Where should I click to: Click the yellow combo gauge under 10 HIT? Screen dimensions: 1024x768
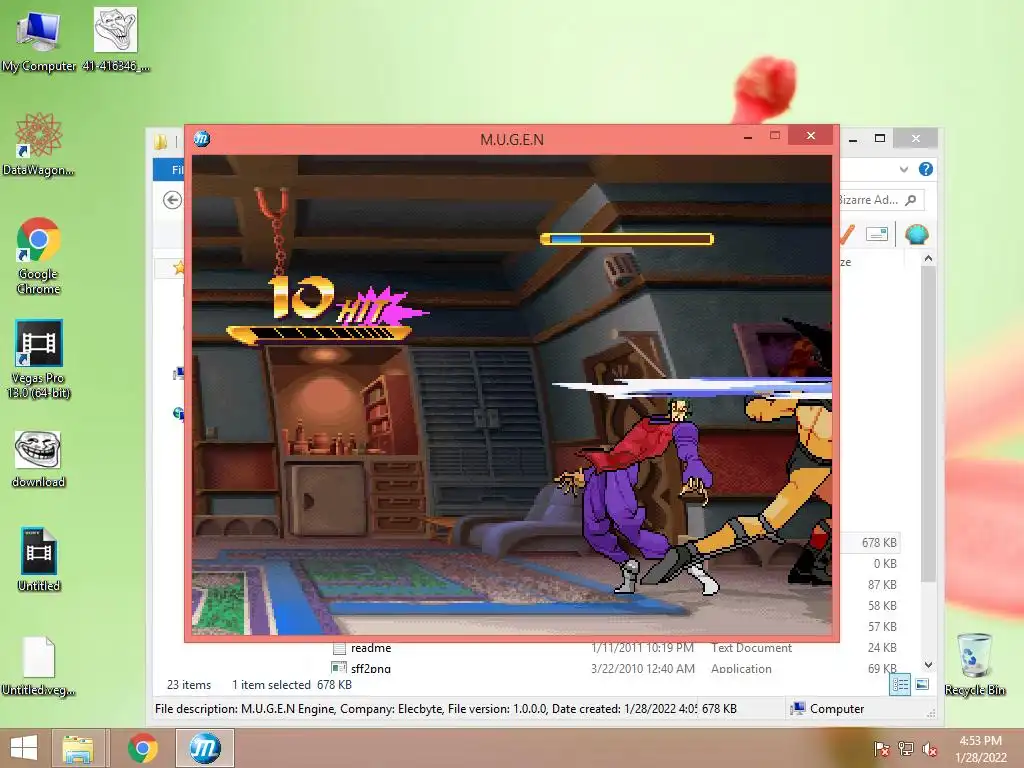click(x=319, y=334)
